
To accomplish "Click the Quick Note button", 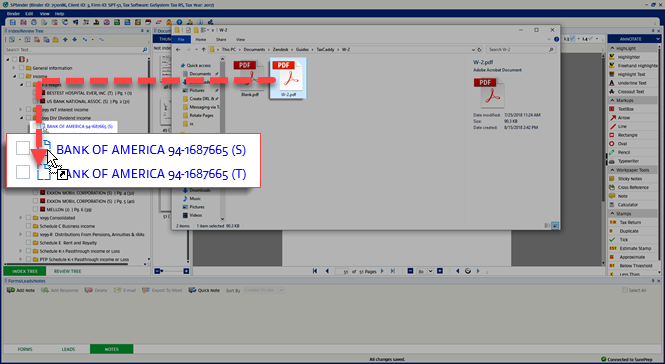I will point(204,290).
